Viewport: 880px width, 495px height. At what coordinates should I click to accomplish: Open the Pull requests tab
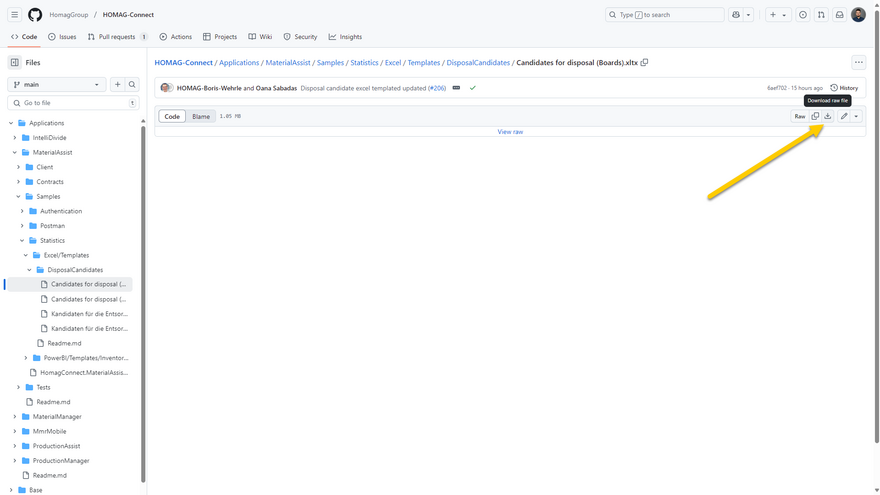coord(117,36)
